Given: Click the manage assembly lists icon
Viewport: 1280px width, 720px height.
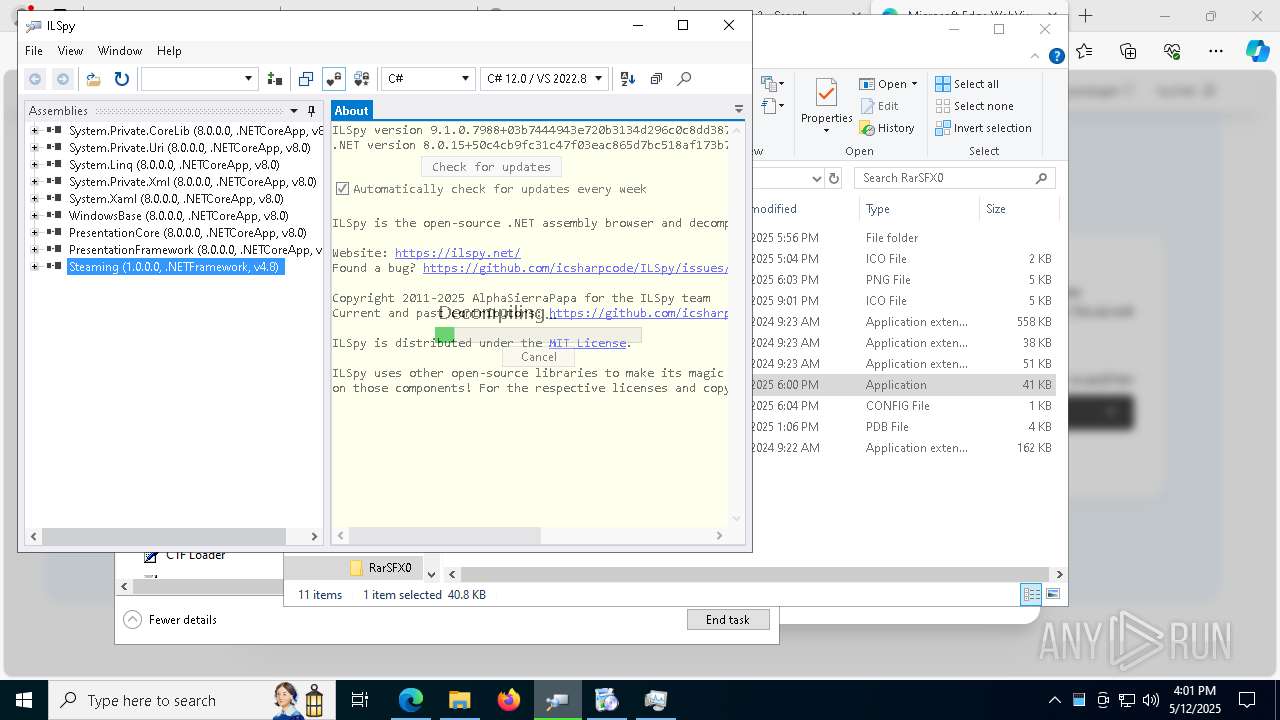Looking at the screenshot, I should click(275, 79).
